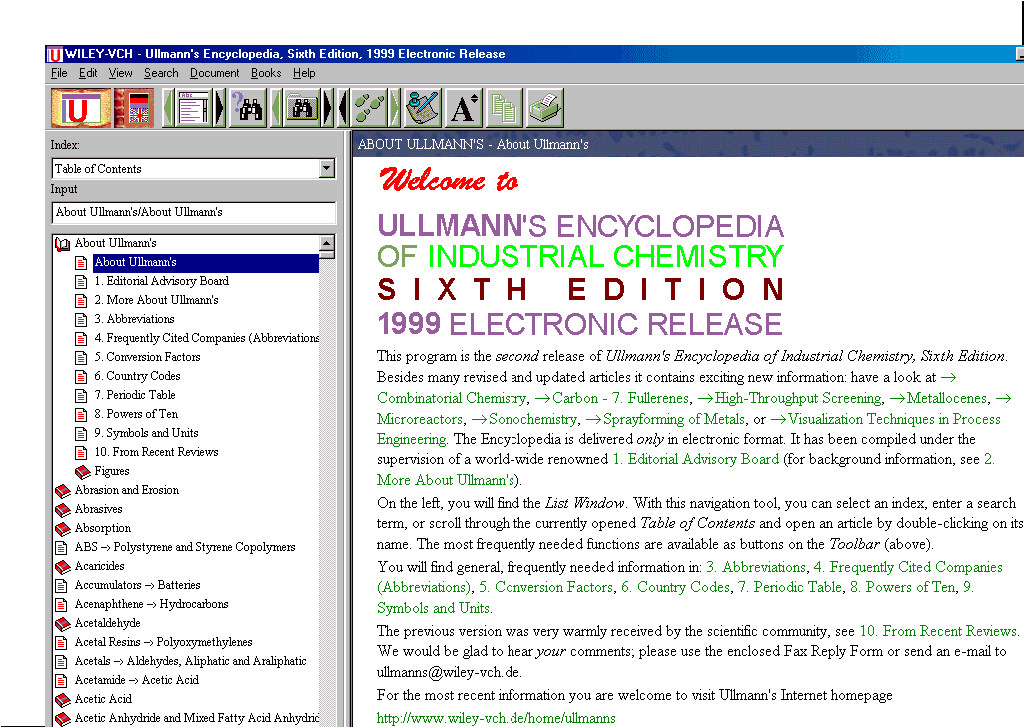Click the closed book icon beside Figures
The image size is (1025, 728).
(x=82, y=472)
